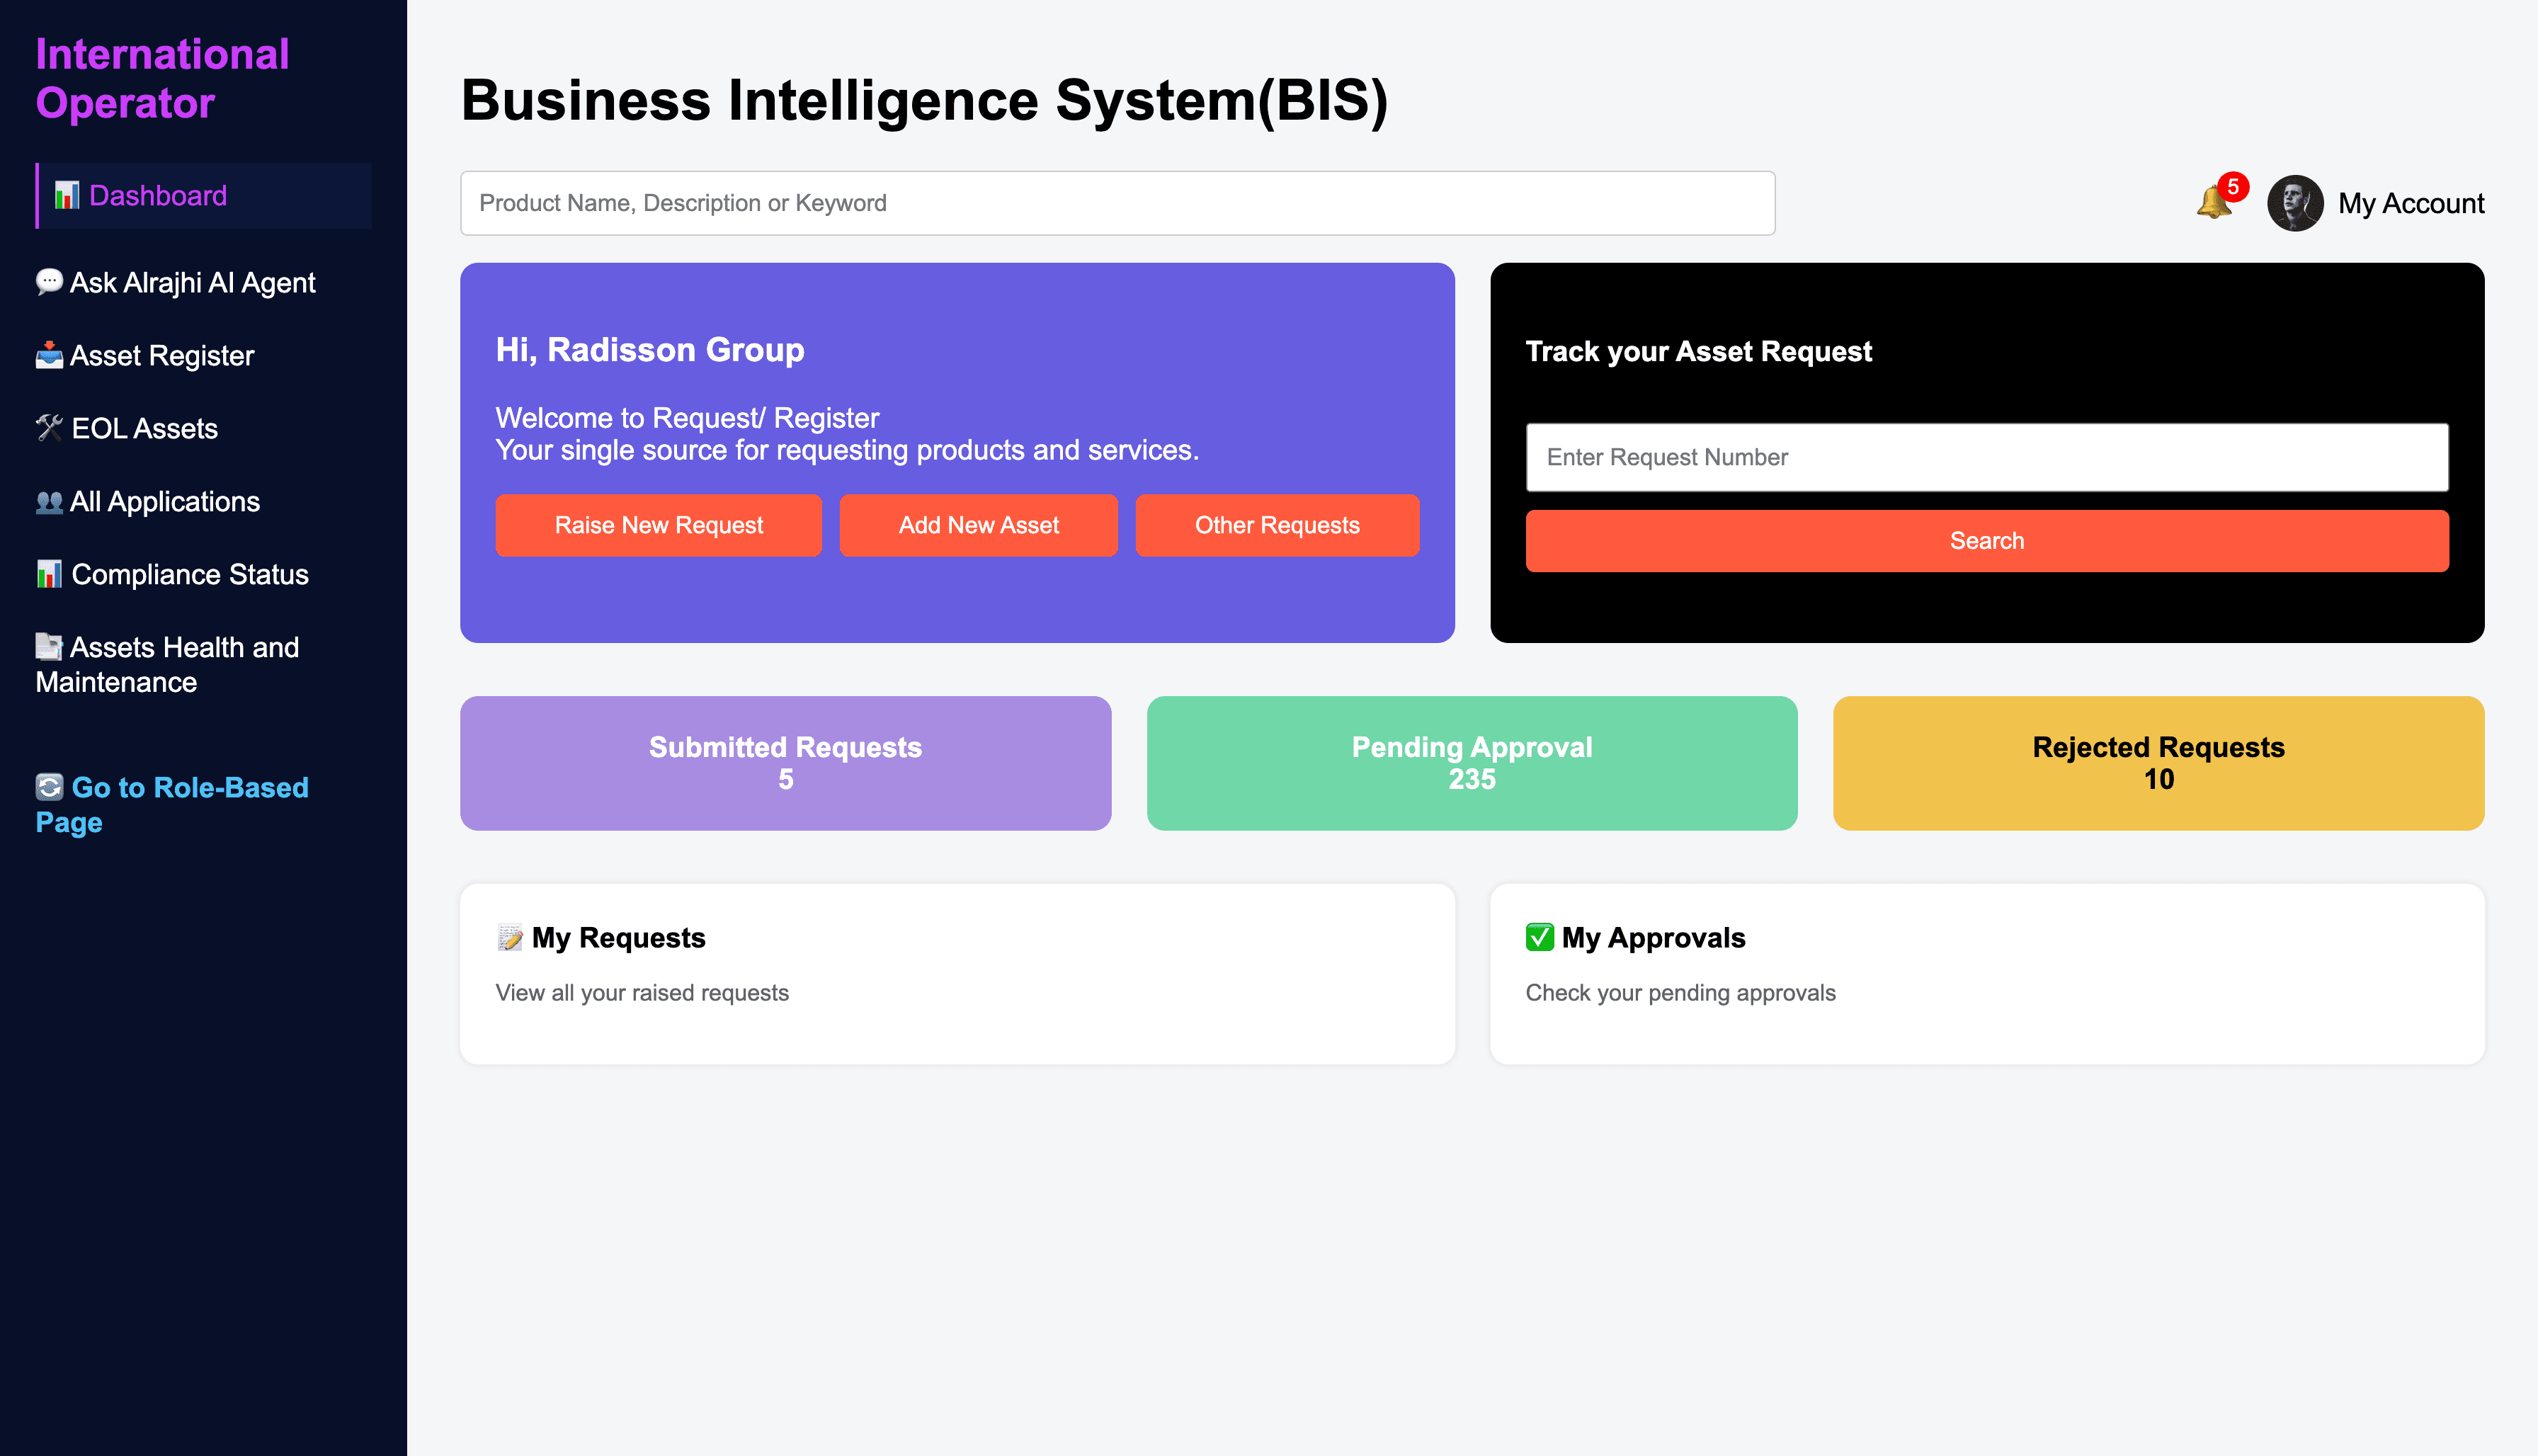
Task: Click the user profile avatar picture
Action: 2295,203
